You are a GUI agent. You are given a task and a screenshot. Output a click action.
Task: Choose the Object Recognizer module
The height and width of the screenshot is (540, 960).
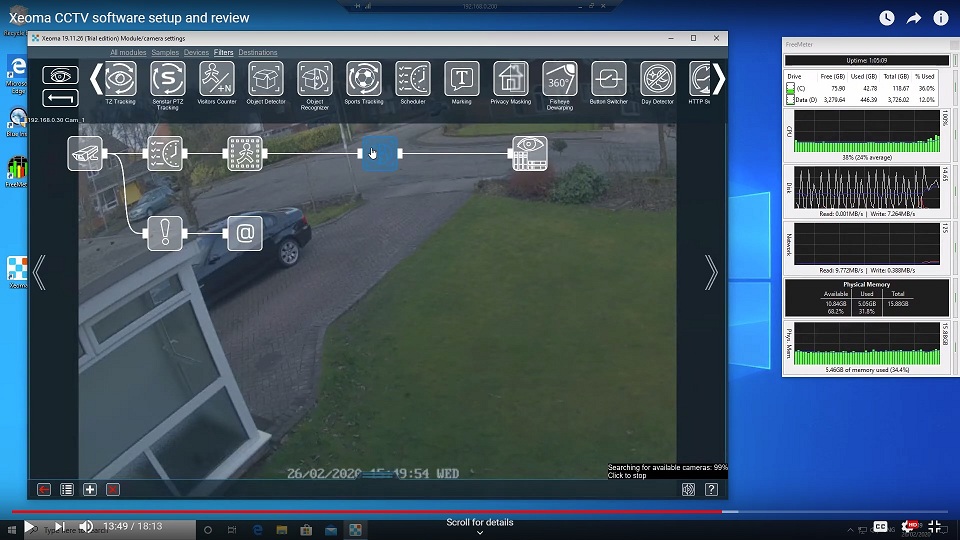click(315, 85)
